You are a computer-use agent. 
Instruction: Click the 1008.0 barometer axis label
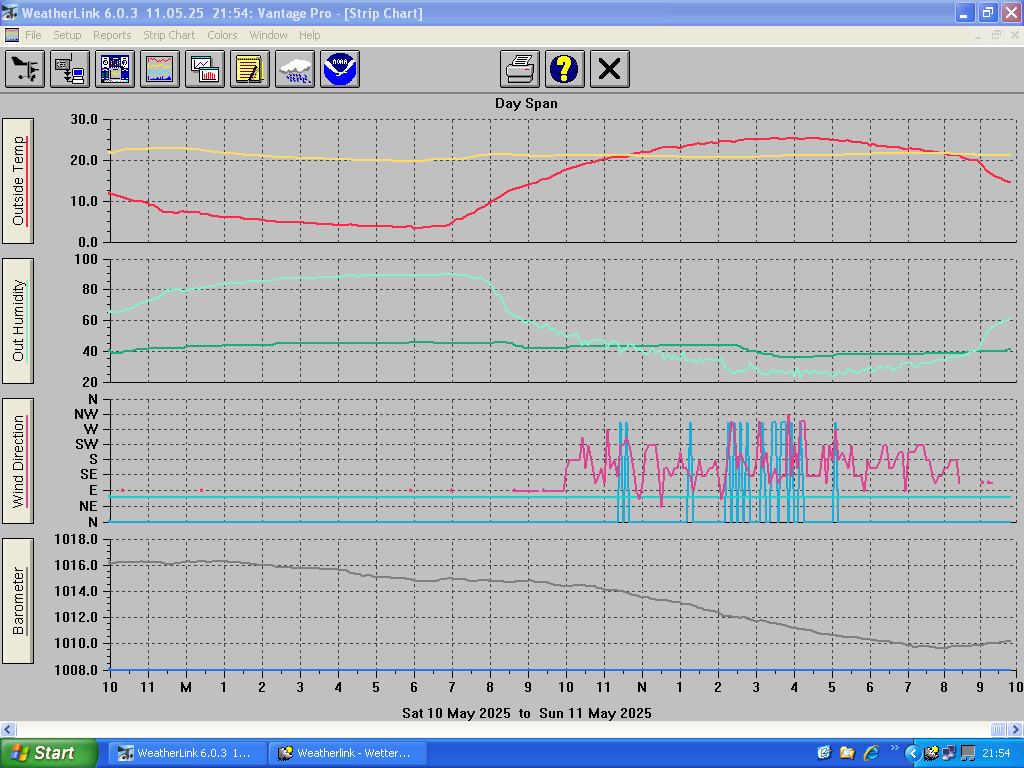pyautogui.click(x=76, y=670)
